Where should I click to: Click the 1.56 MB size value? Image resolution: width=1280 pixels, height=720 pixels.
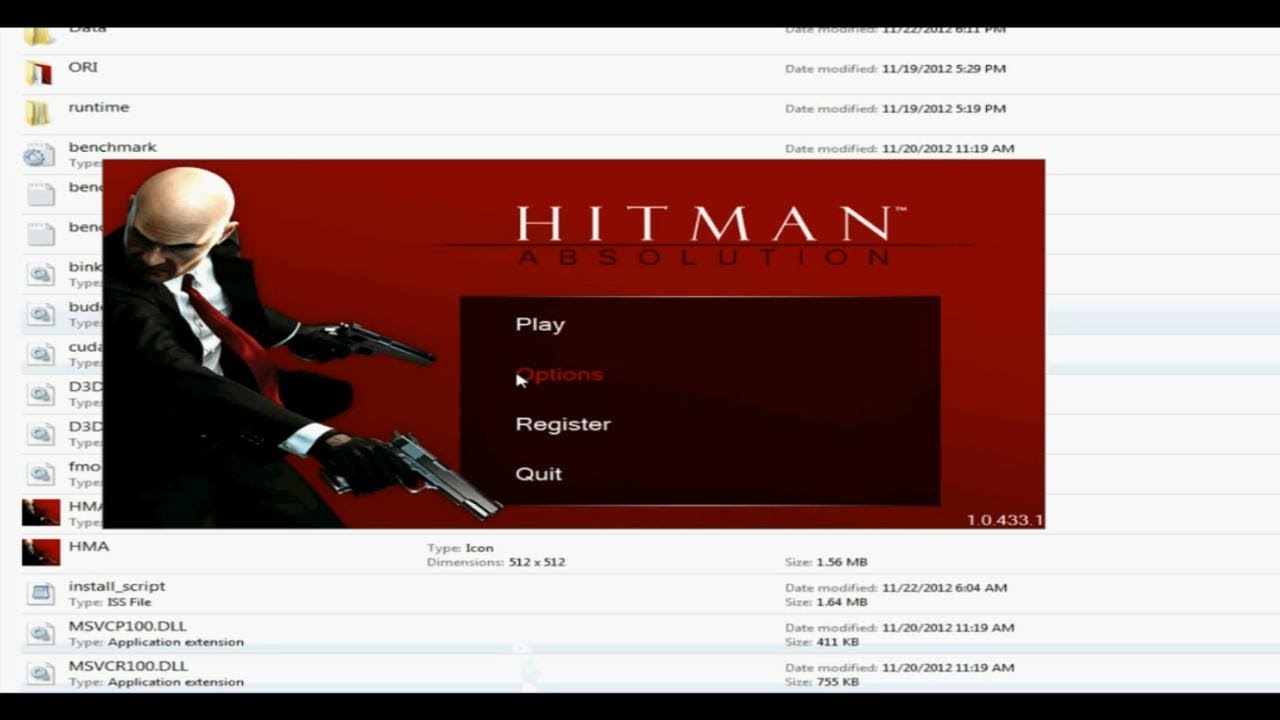[x=842, y=562]
